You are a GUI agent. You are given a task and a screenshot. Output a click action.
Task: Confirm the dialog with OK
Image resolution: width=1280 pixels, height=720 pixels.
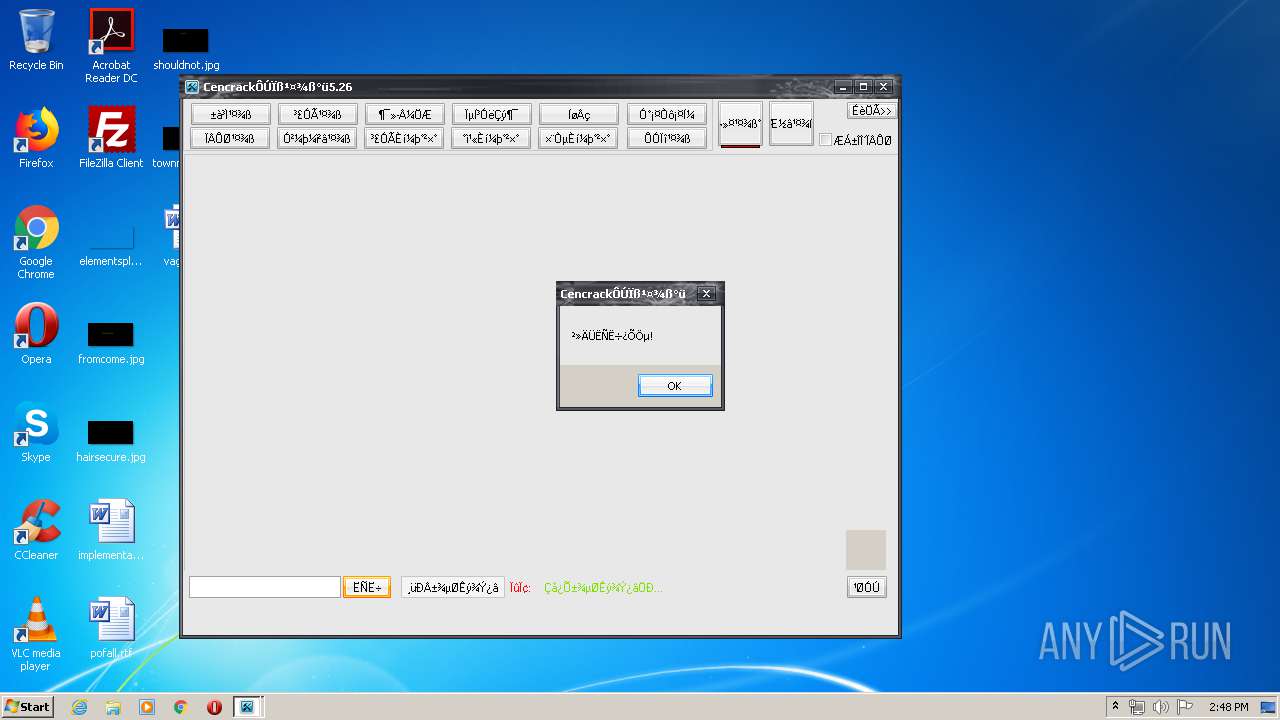[675, 386]
